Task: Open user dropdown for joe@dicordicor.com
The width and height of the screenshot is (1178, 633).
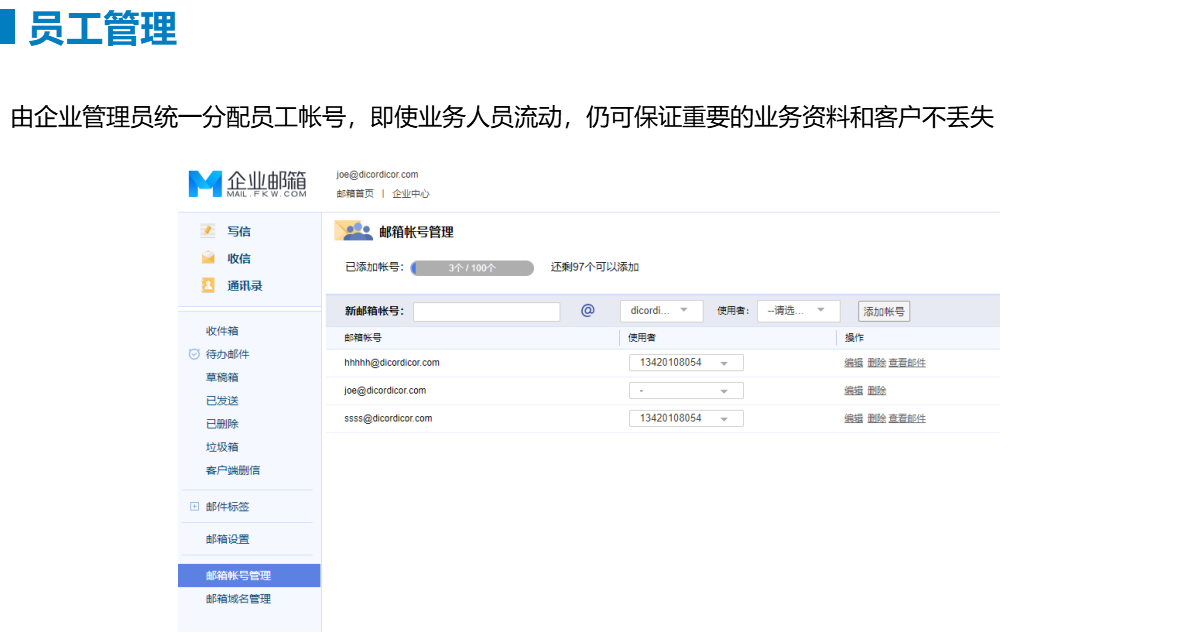Action: [x=685, y=391]
